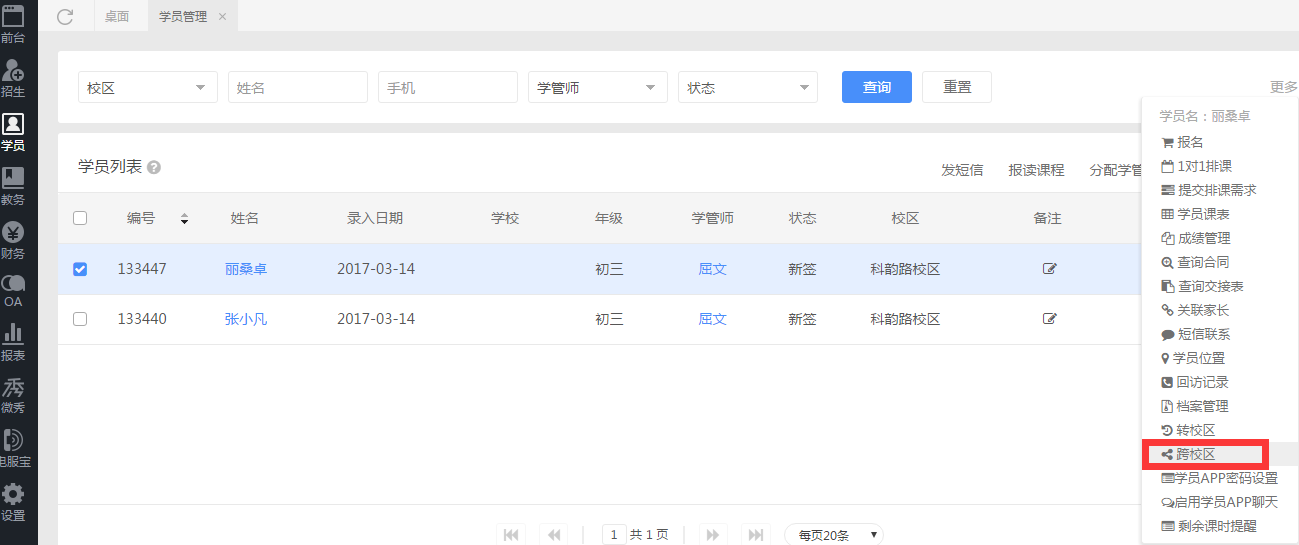Click the 发短信 send SMS link
The height and width of the screenshot is (545, 1299).
962,170
